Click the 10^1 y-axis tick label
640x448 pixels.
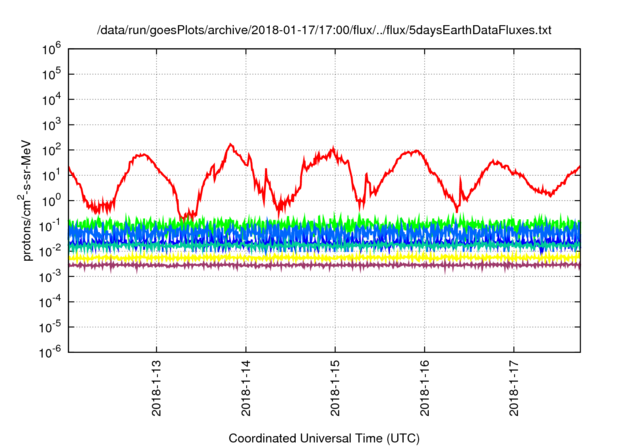tap(51, 176)
